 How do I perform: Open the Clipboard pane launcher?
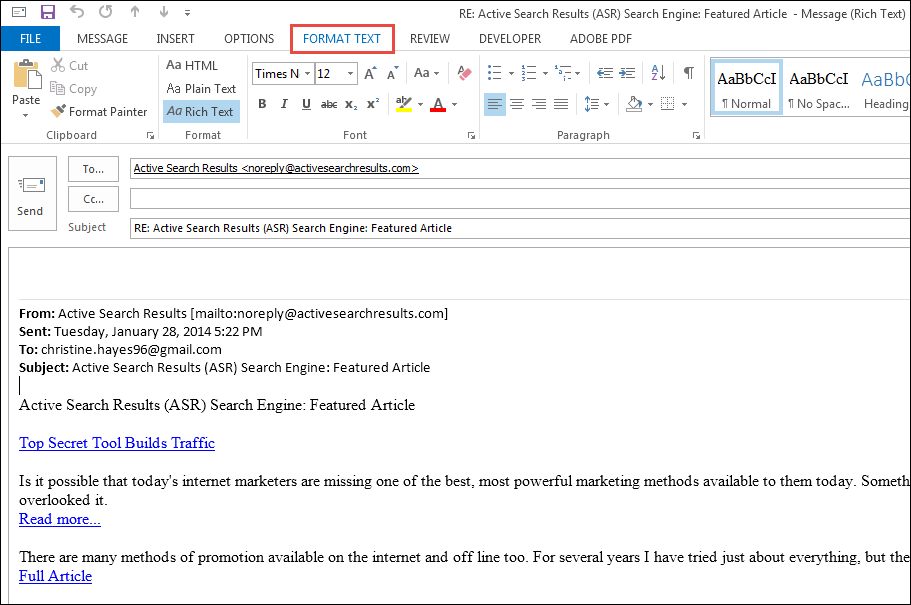pyautogui.click(x=150, y=135)
